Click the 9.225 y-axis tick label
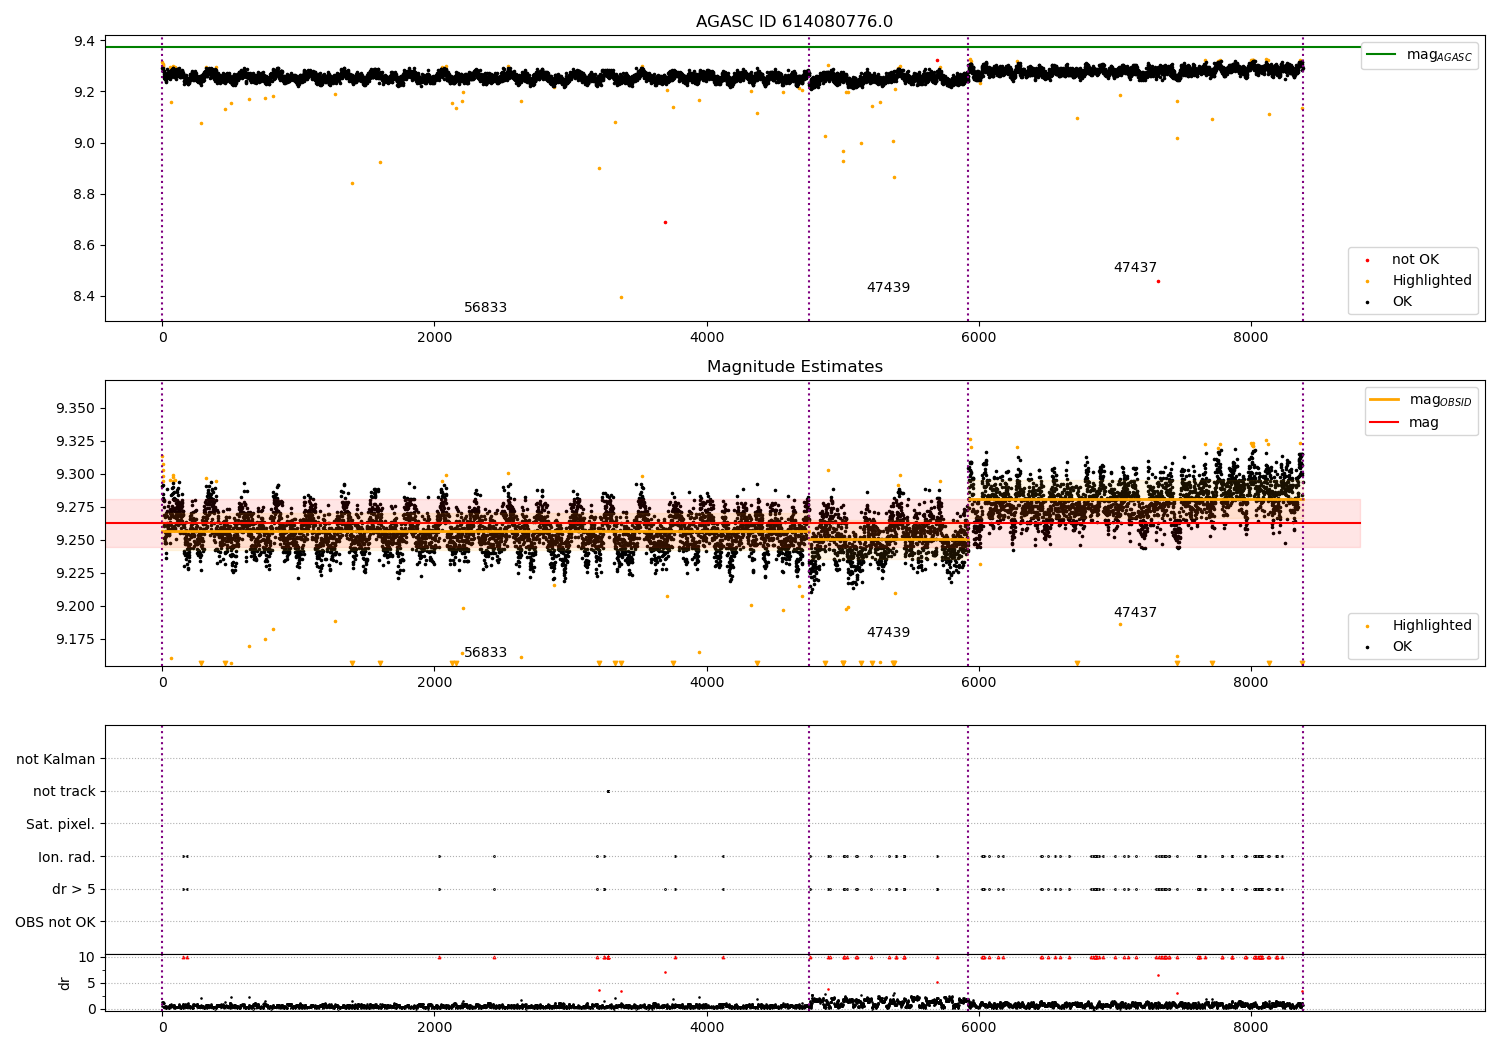The height and width of the screenshot is (1050, 1500). coord(76,574)
